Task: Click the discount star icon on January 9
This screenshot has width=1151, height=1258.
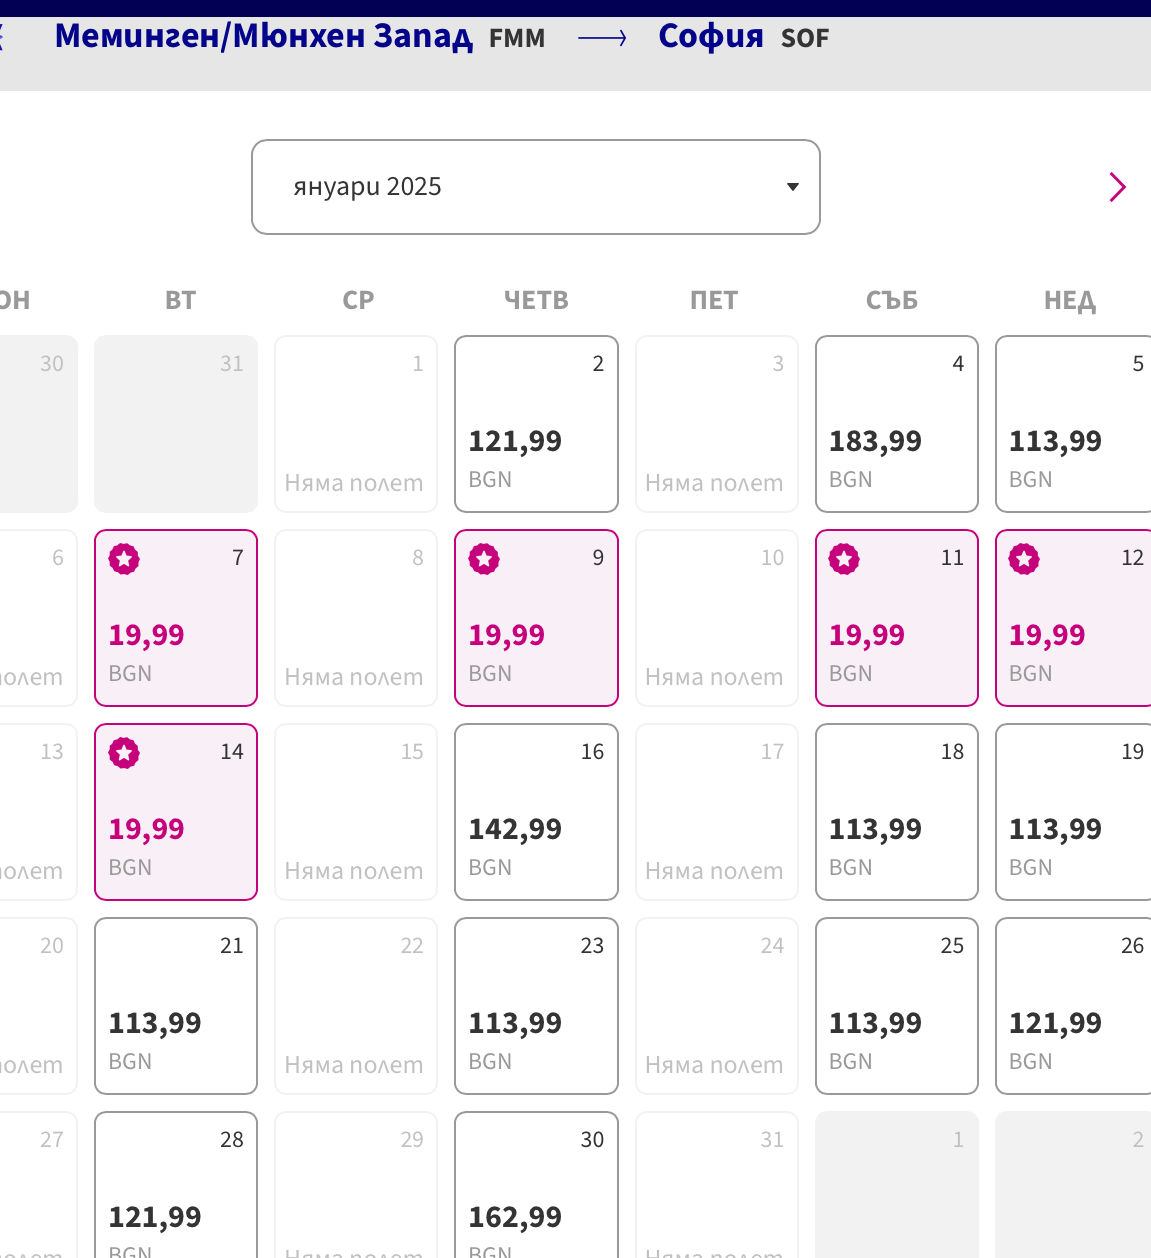Action: pyautogui.click(x=484, y=559)
